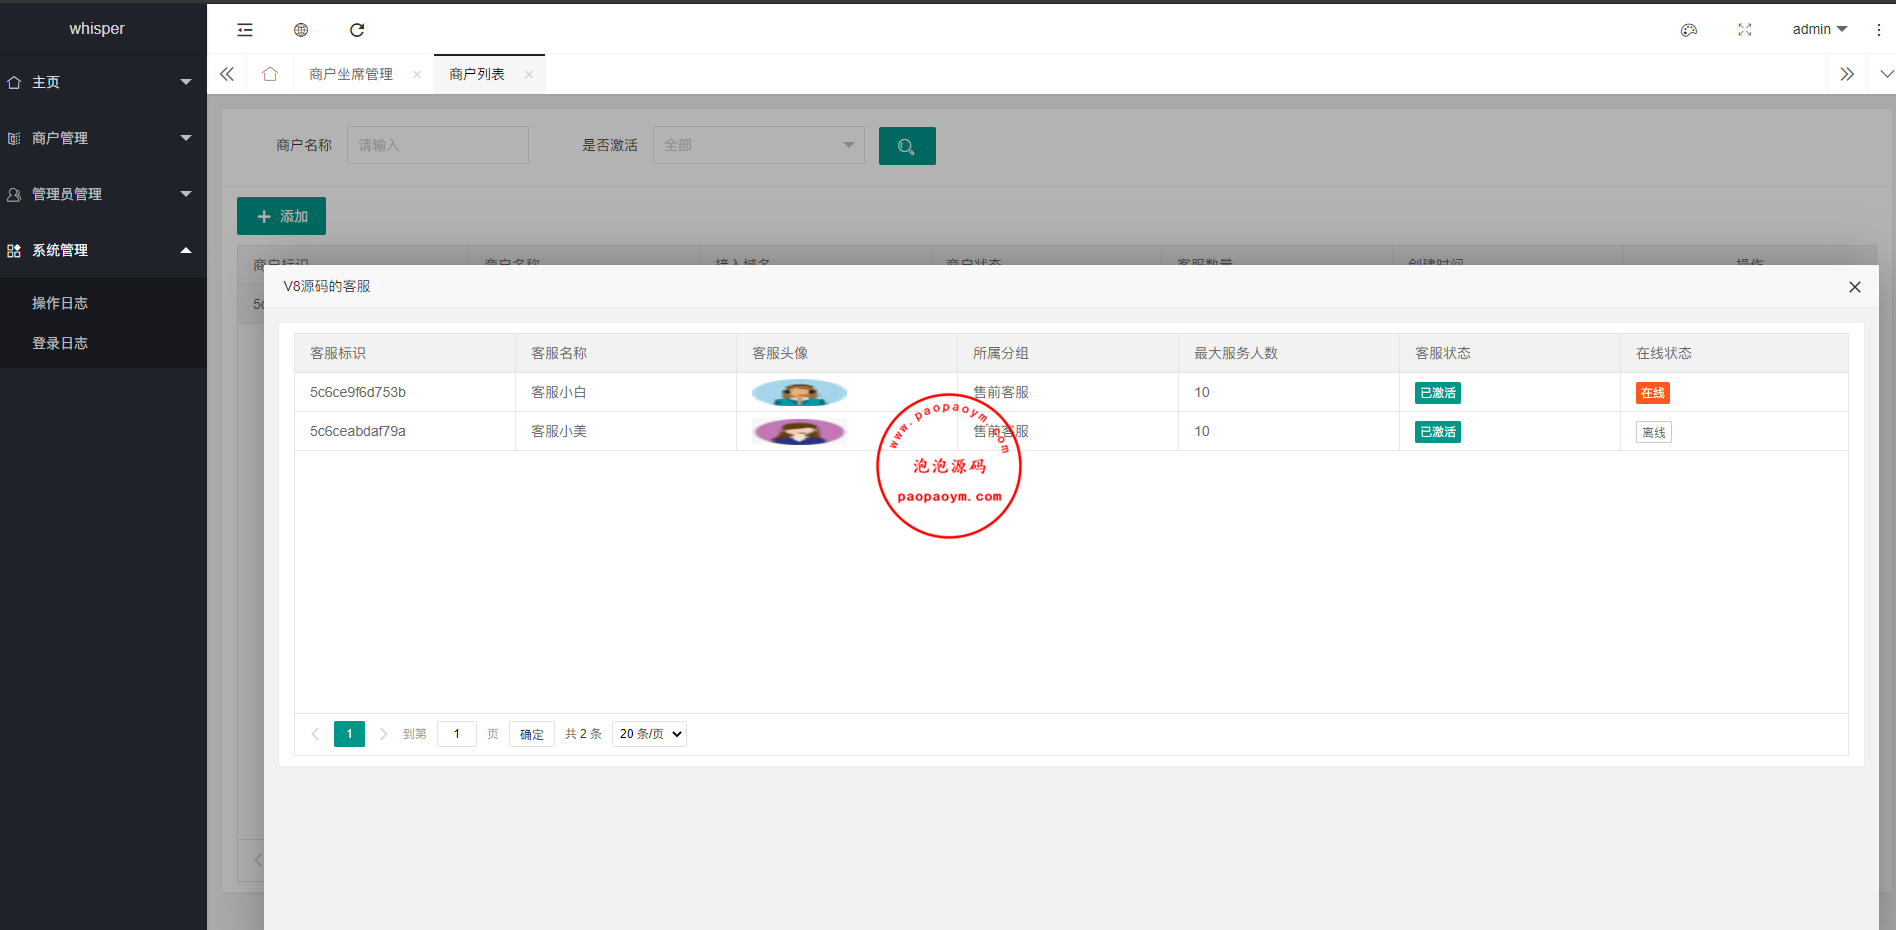Click the page number jump input field
1896x930 pixels.
tap(457, 734)
